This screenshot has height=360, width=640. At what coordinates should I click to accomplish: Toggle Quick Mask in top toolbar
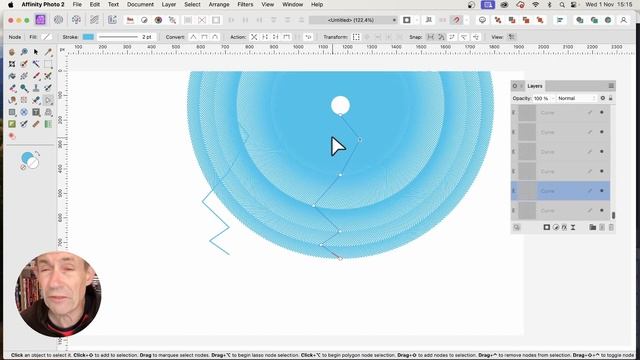coord(407,20)
